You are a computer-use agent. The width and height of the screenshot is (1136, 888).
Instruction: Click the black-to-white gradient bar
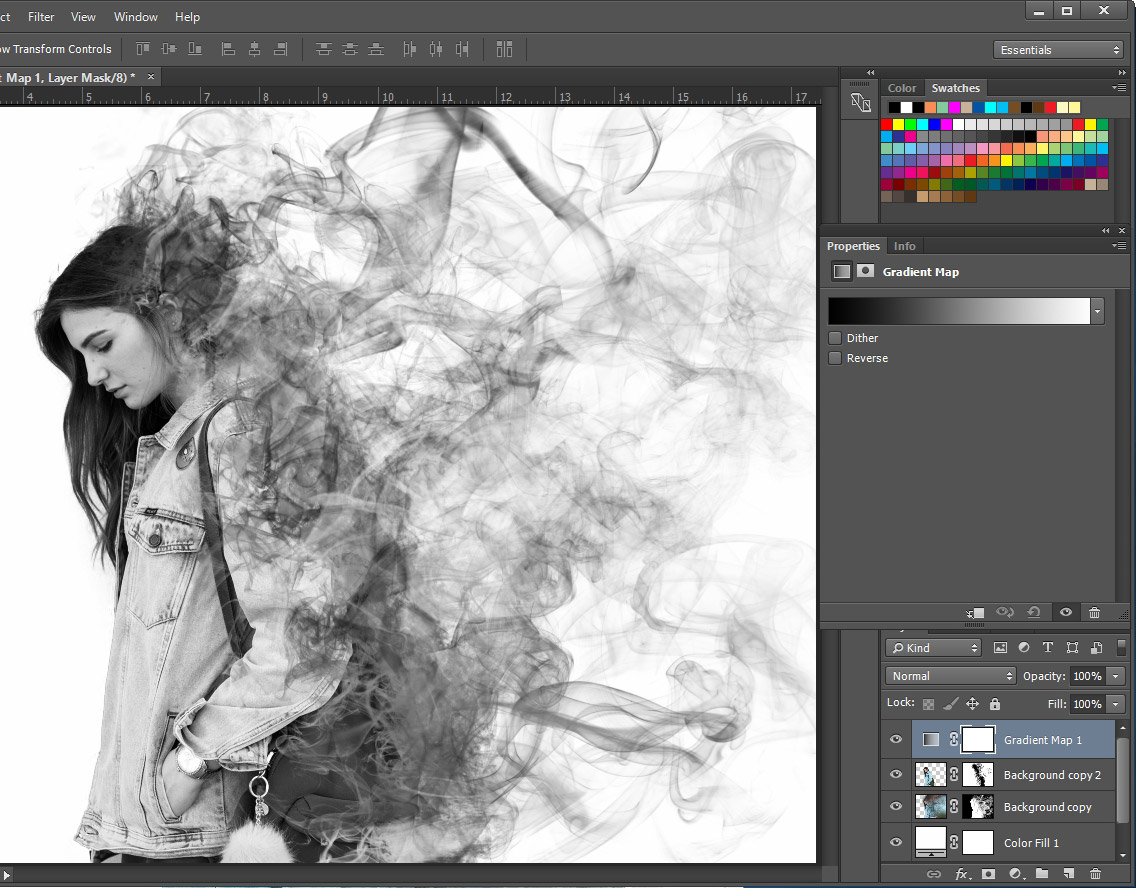coord(959,311)
